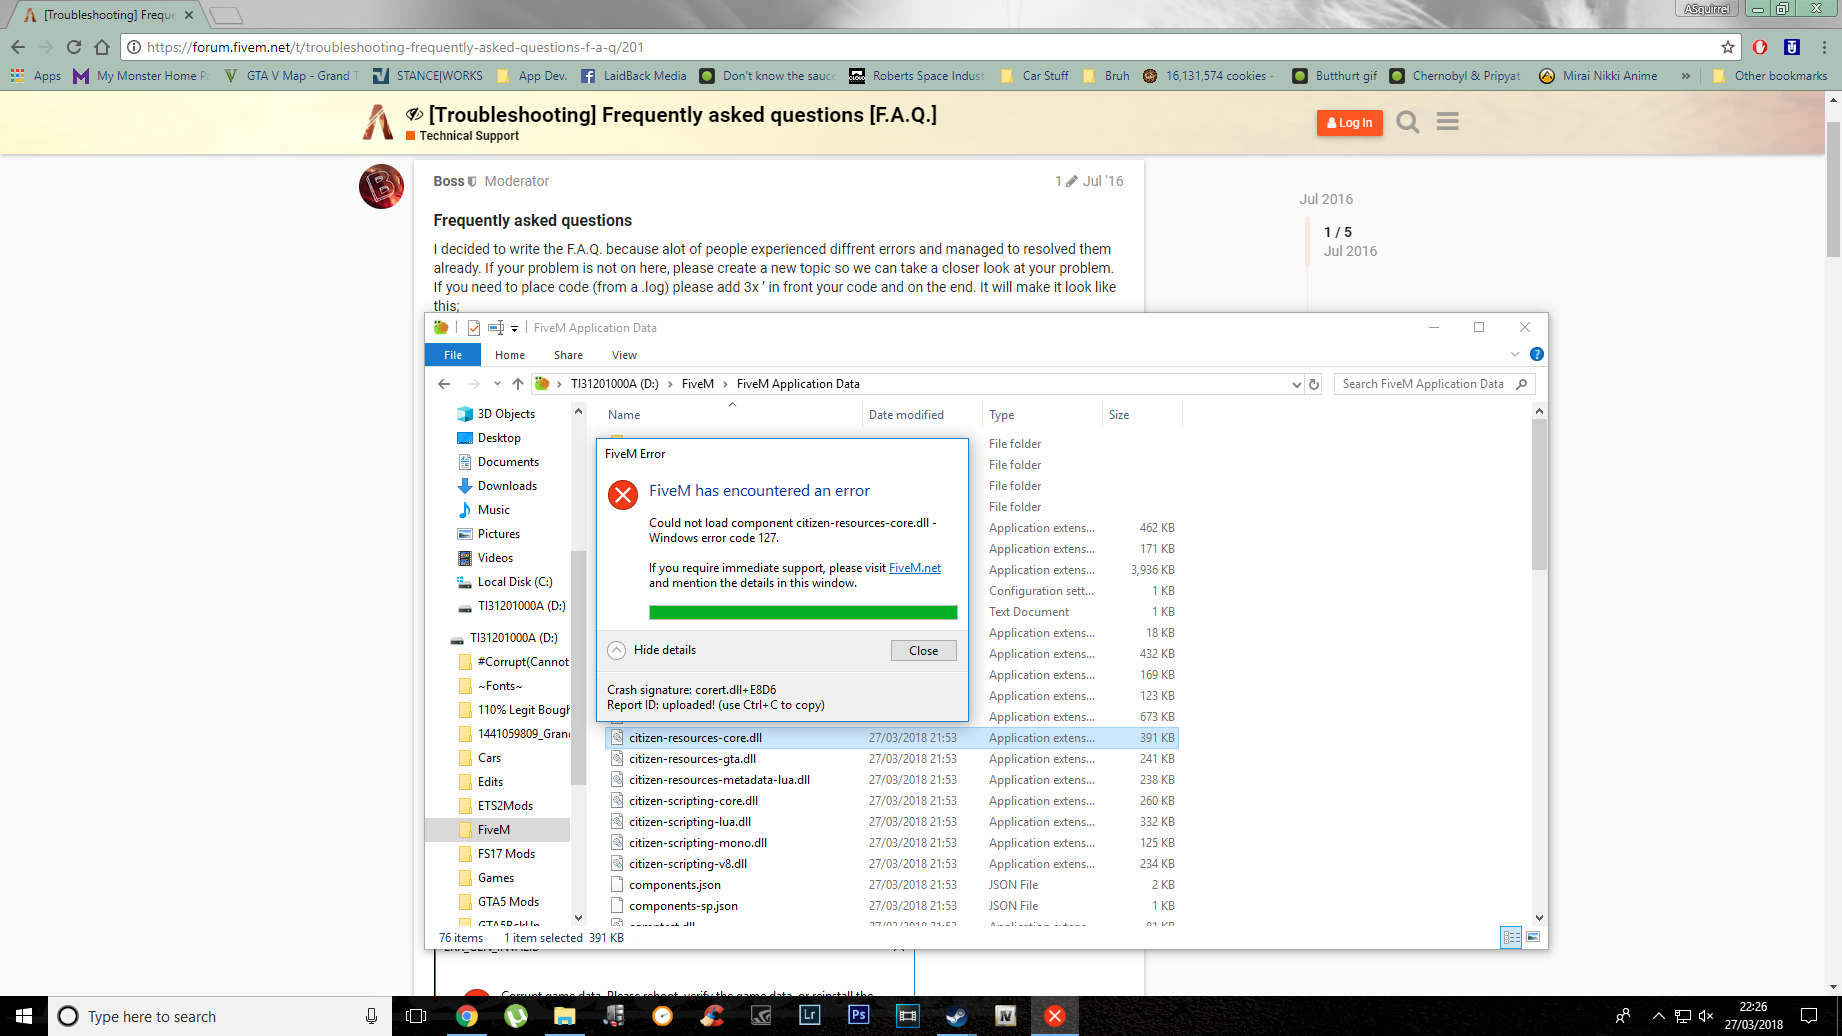
Task: Click the Chrome back arrow
Action: pyautogui.click(x=18, y=47)
